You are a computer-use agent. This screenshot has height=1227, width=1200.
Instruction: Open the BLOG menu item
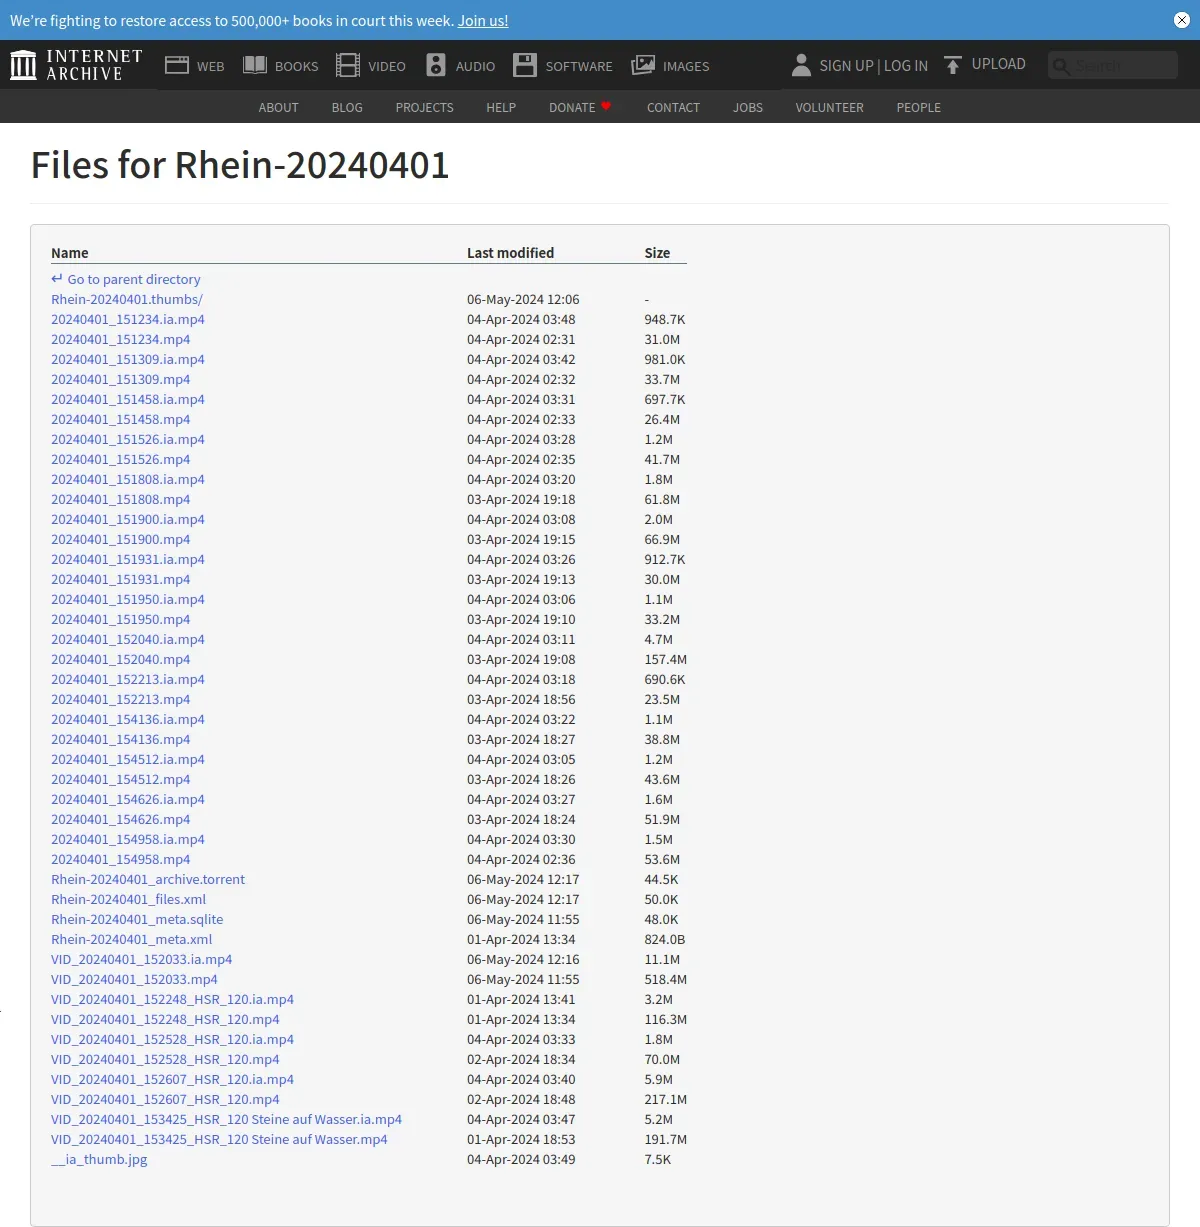pos(347,107)
